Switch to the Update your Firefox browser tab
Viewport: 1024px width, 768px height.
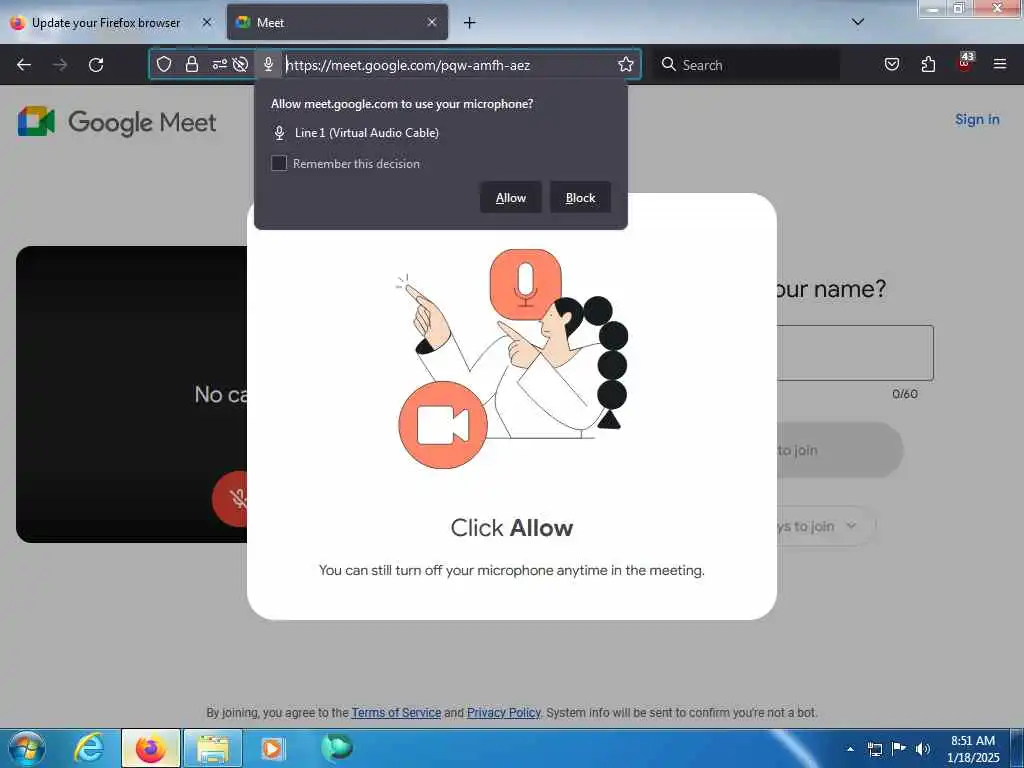pyautogui.click(x=106, y=23)
